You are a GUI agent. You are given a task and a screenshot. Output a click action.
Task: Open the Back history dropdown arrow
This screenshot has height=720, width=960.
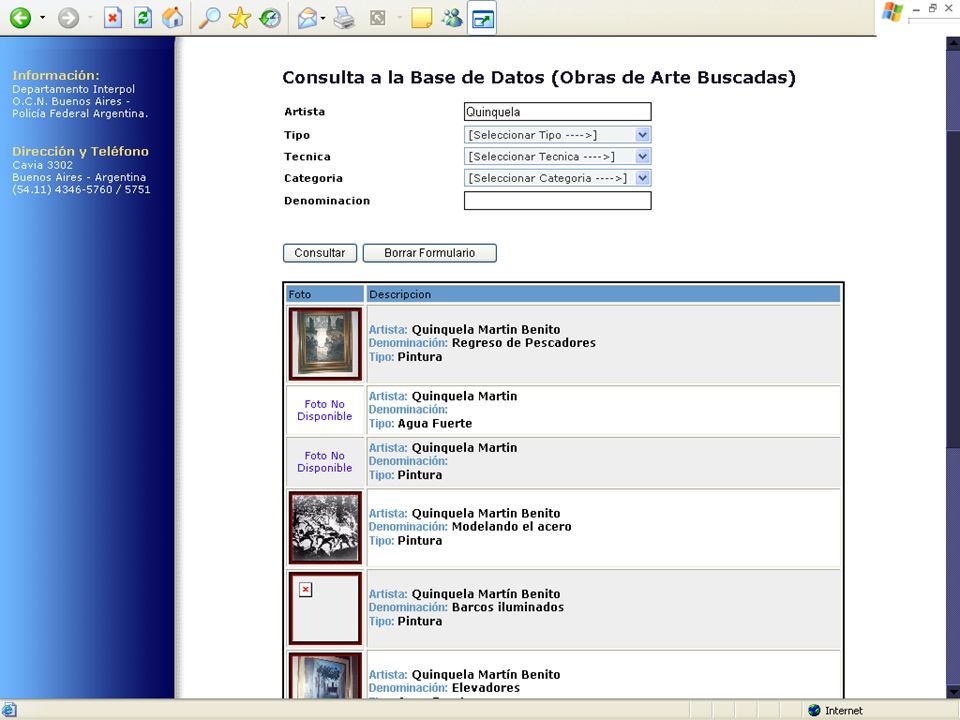pos(42,18)
